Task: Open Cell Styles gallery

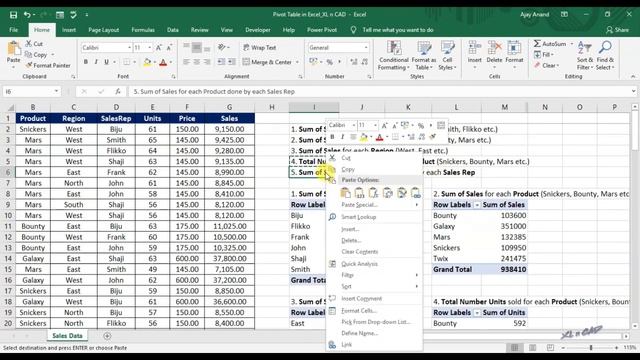Action: (447, 56)
